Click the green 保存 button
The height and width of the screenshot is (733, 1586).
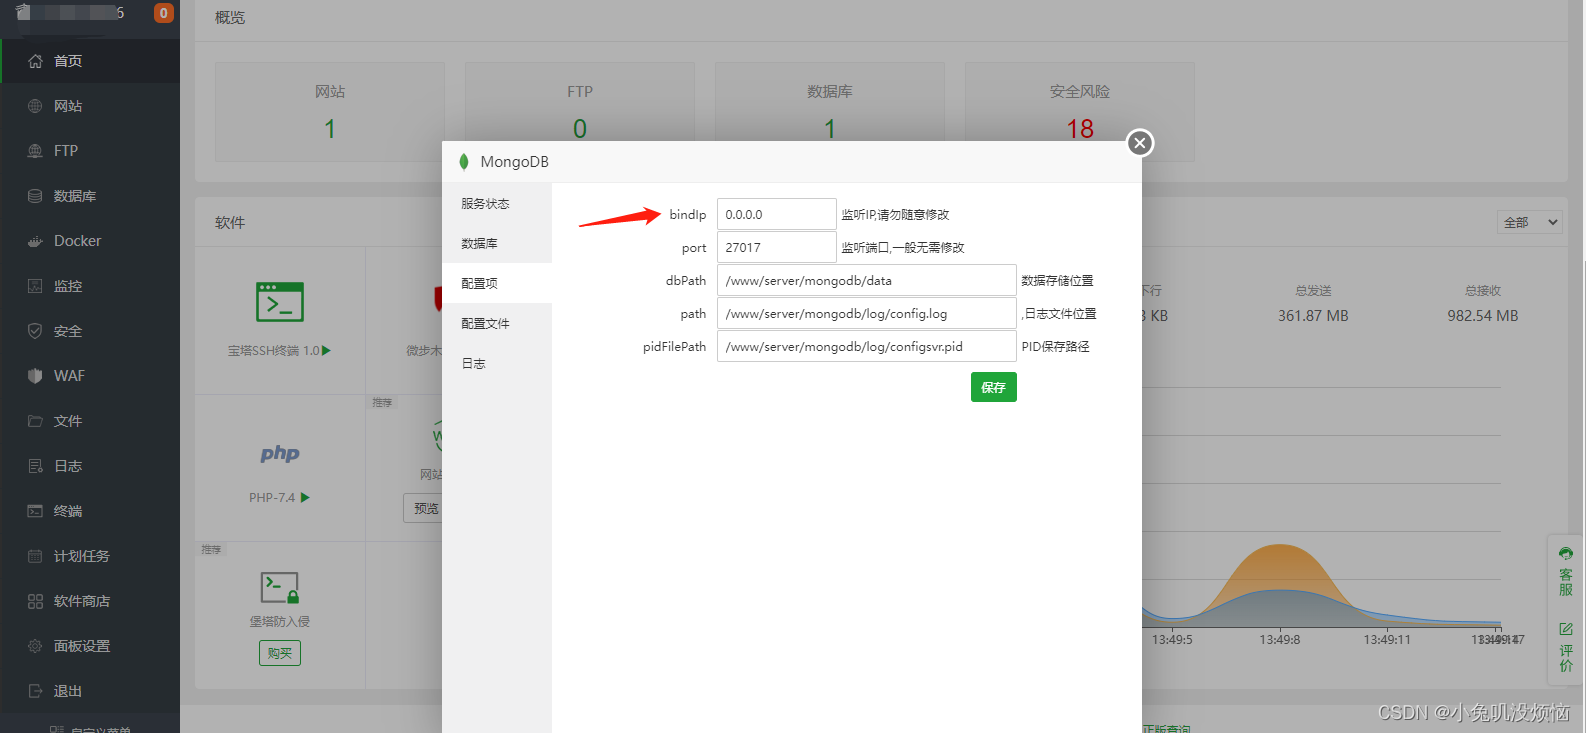(x=993, y=387)
